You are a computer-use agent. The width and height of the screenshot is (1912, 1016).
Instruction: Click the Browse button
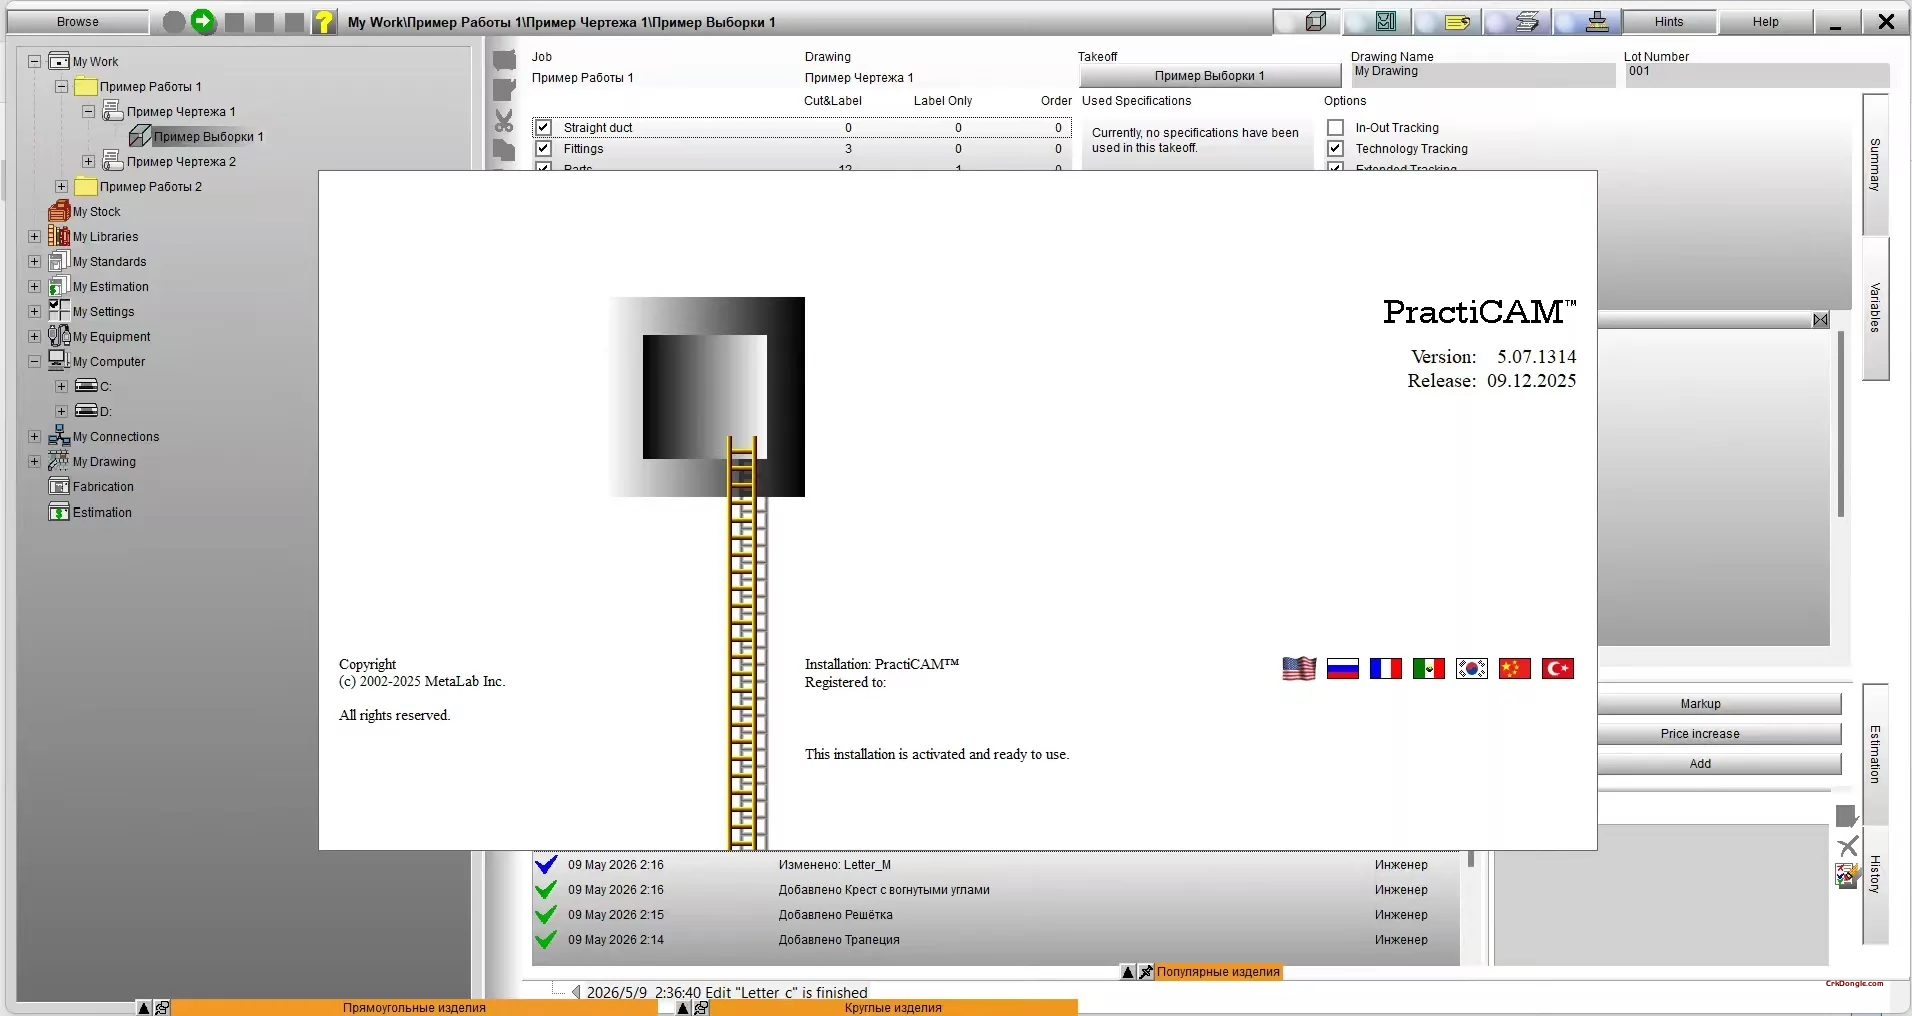[x=78, y=21]
